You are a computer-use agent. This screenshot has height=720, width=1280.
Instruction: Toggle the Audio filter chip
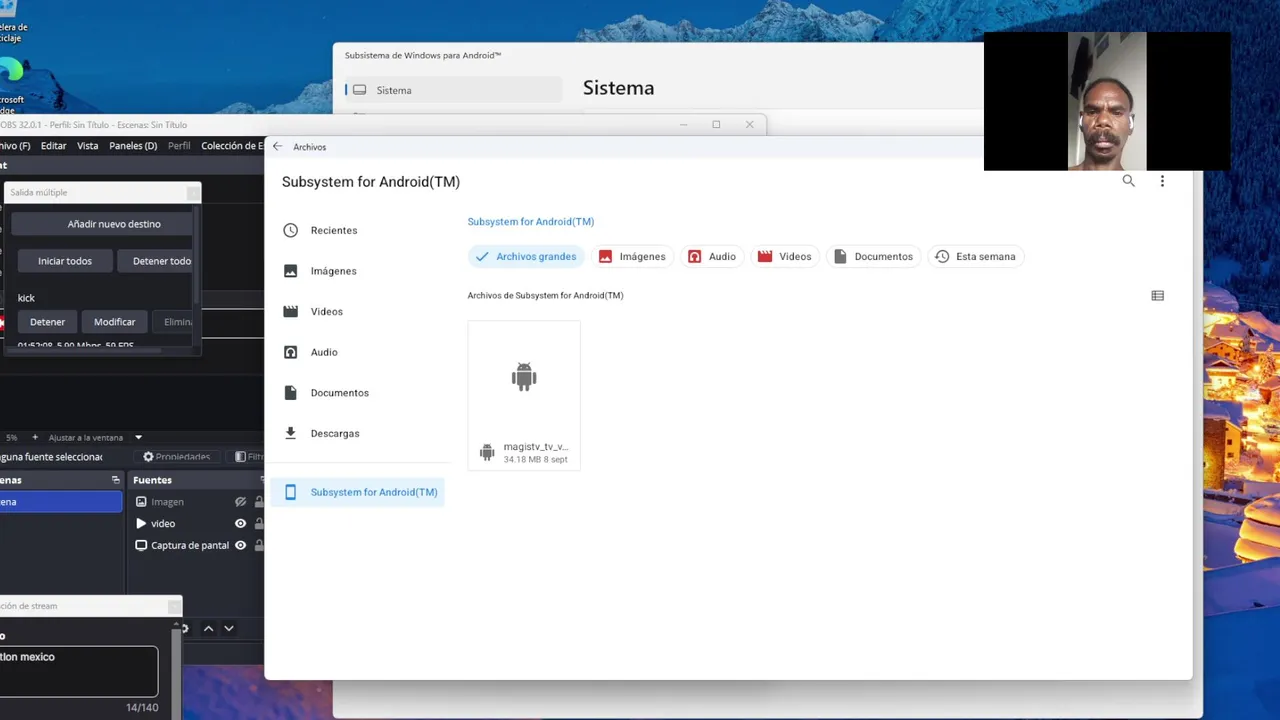pyautogui.click(x=712, y=257)
